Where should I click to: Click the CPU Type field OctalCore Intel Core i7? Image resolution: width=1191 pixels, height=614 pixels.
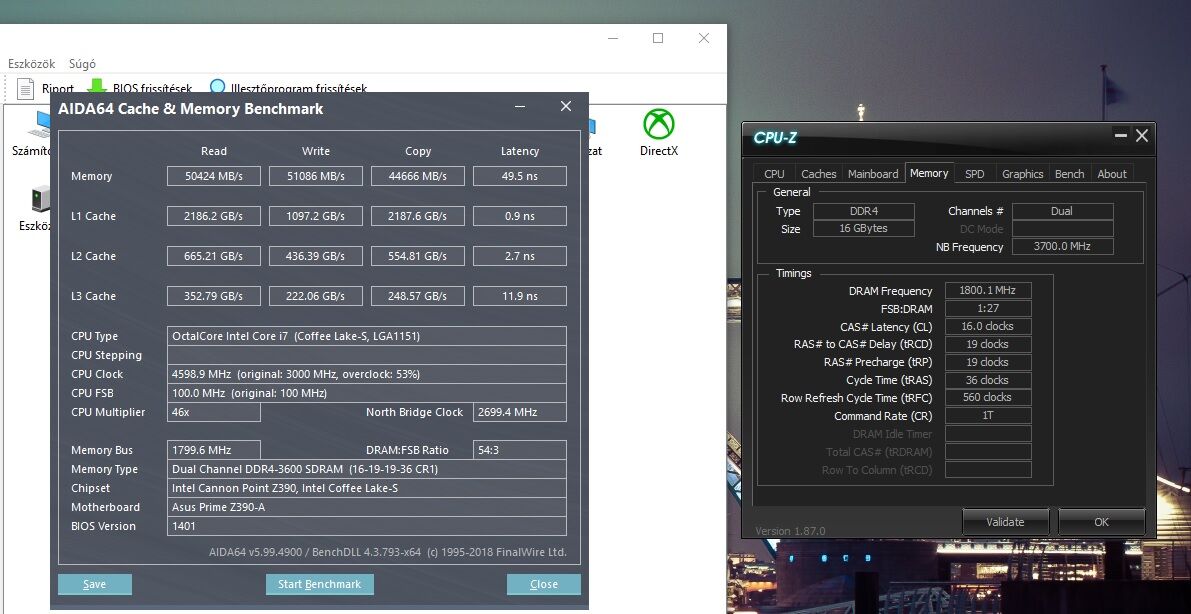pos(367,336)
